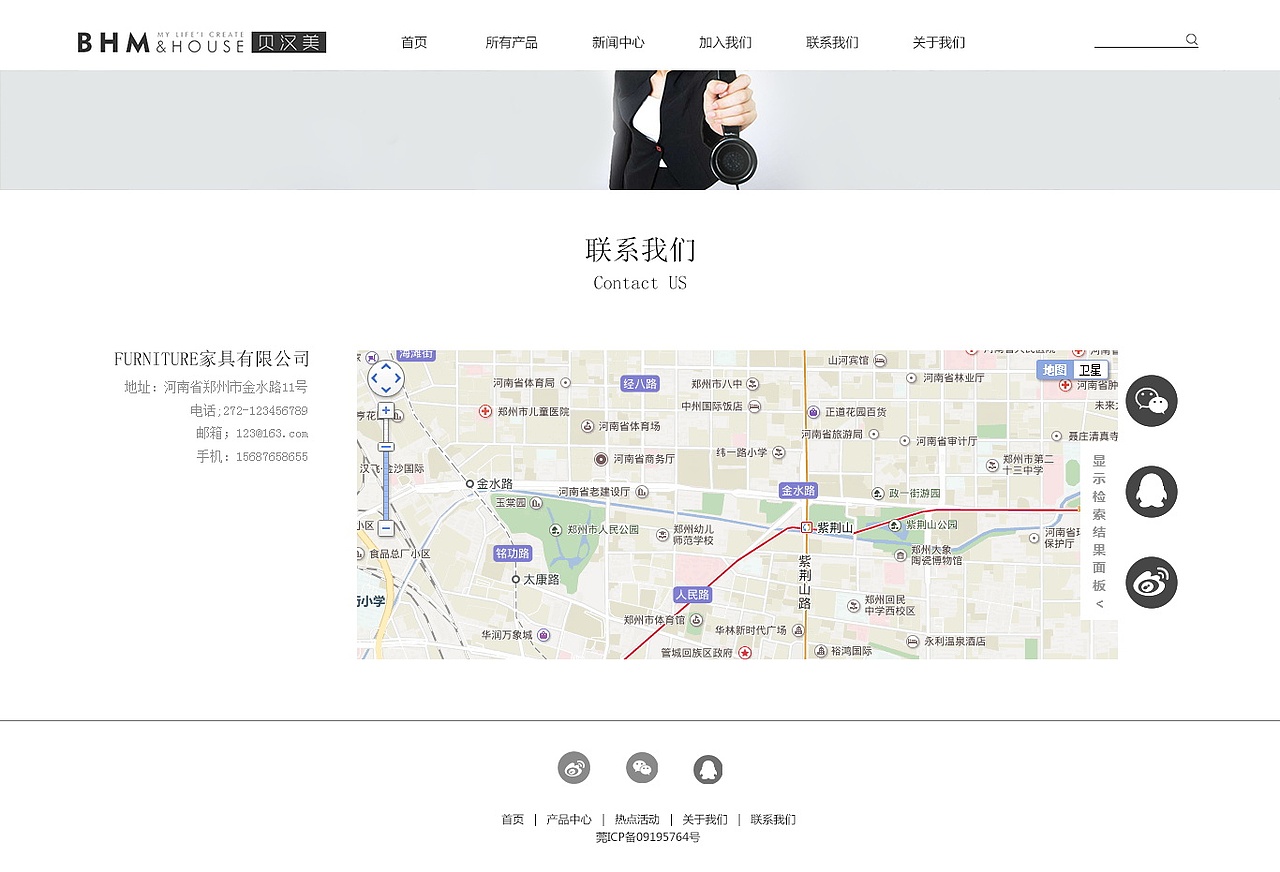Click the BHM & HOUSE logo
The height and width of the screenshot is (872, 1280).
pyautogui.click(x=202, y=42)
